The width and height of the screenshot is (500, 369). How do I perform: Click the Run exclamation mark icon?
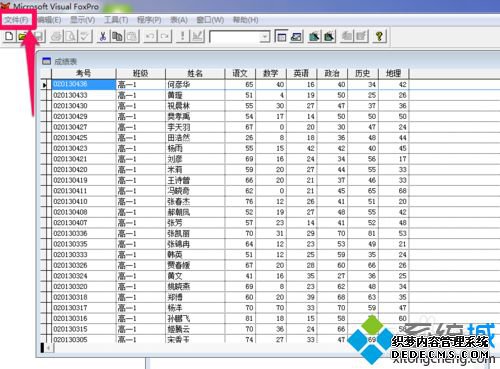click(x=182, y=36)
